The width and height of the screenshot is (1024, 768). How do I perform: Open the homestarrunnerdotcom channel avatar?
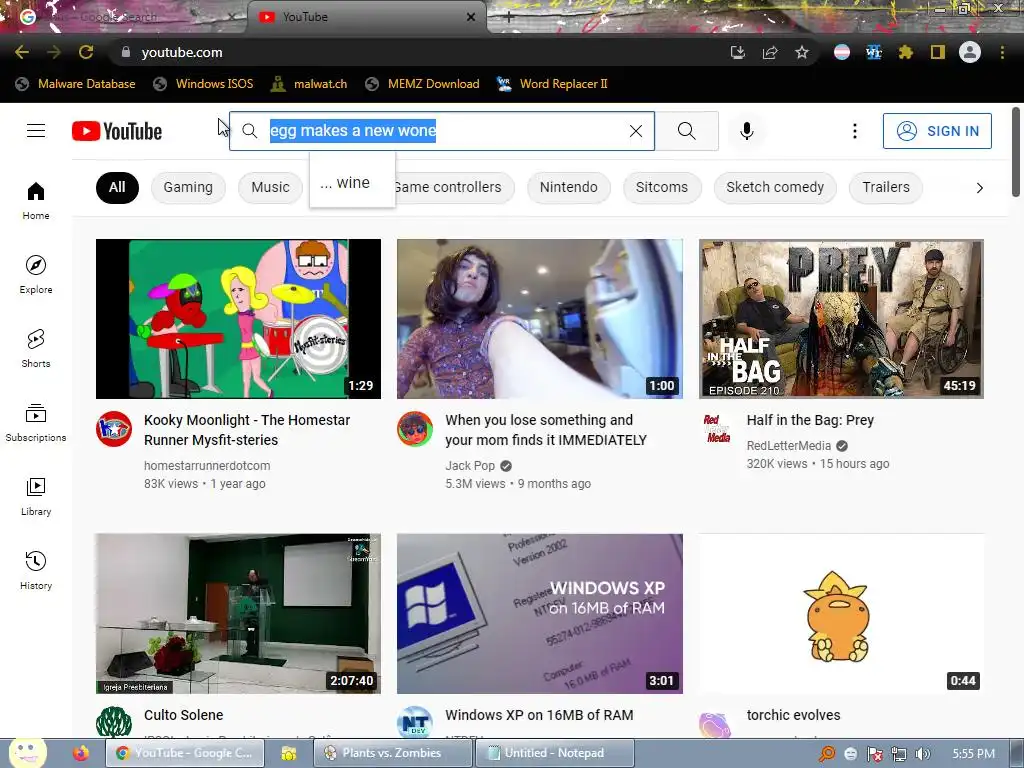(114, 428)
